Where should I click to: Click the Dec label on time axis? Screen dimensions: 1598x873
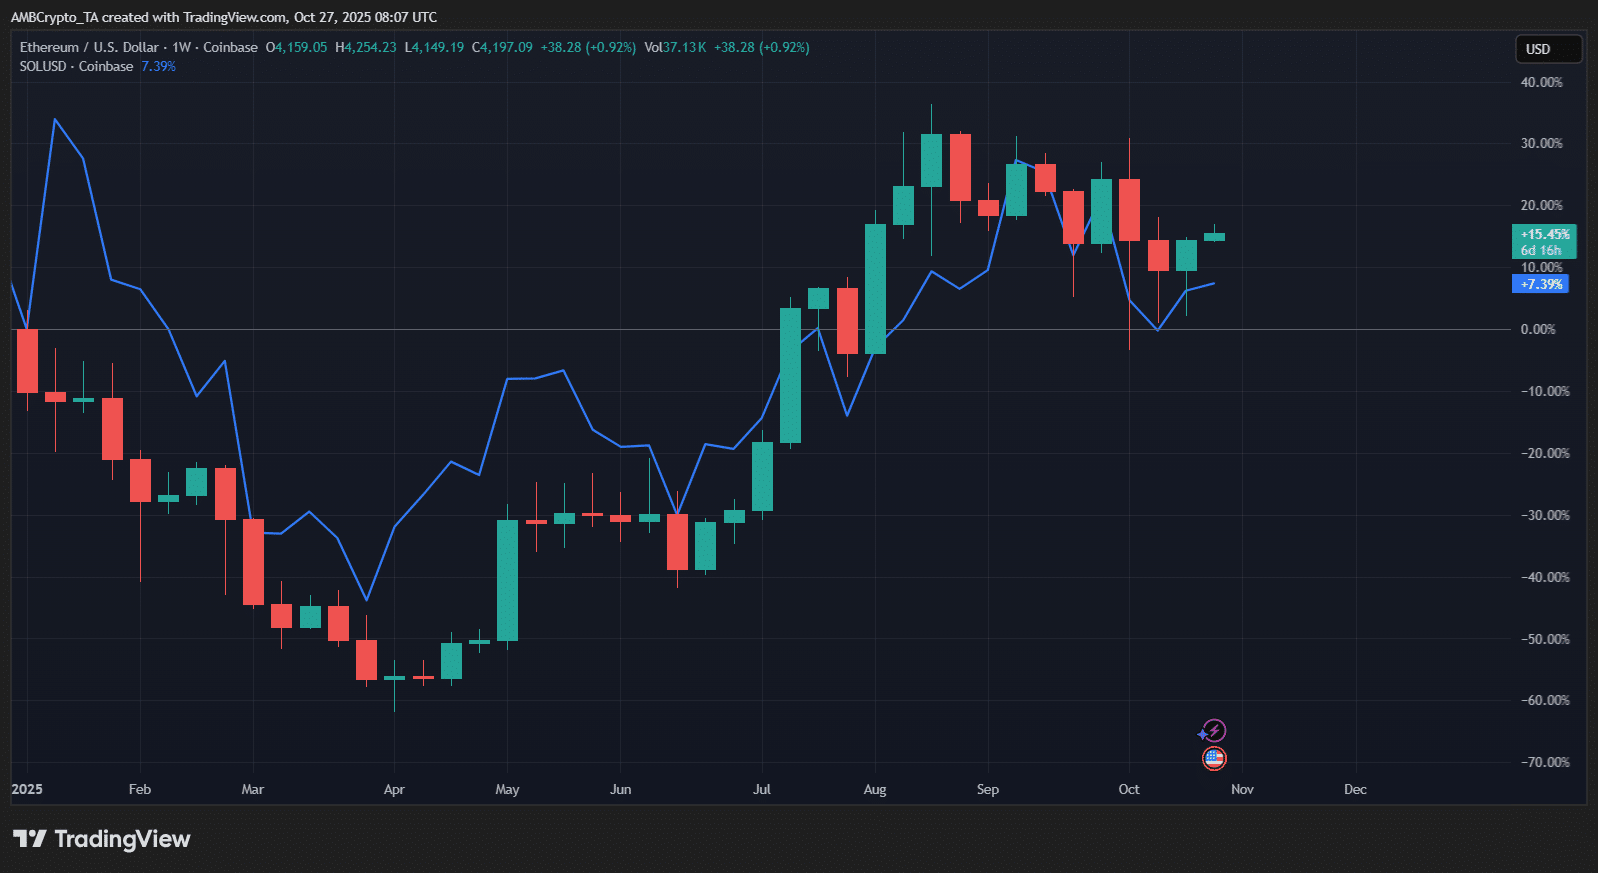tap(1355, 789)
